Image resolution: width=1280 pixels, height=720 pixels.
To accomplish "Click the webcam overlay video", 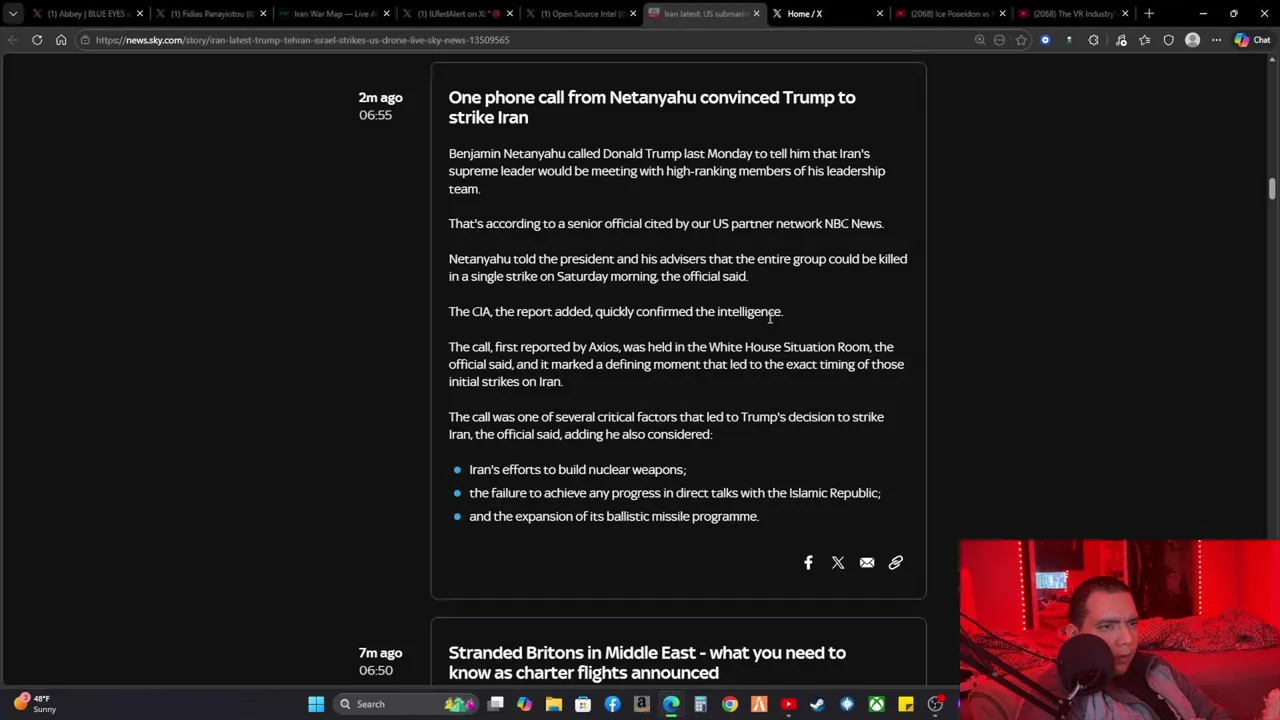I will coord(1119,630).
